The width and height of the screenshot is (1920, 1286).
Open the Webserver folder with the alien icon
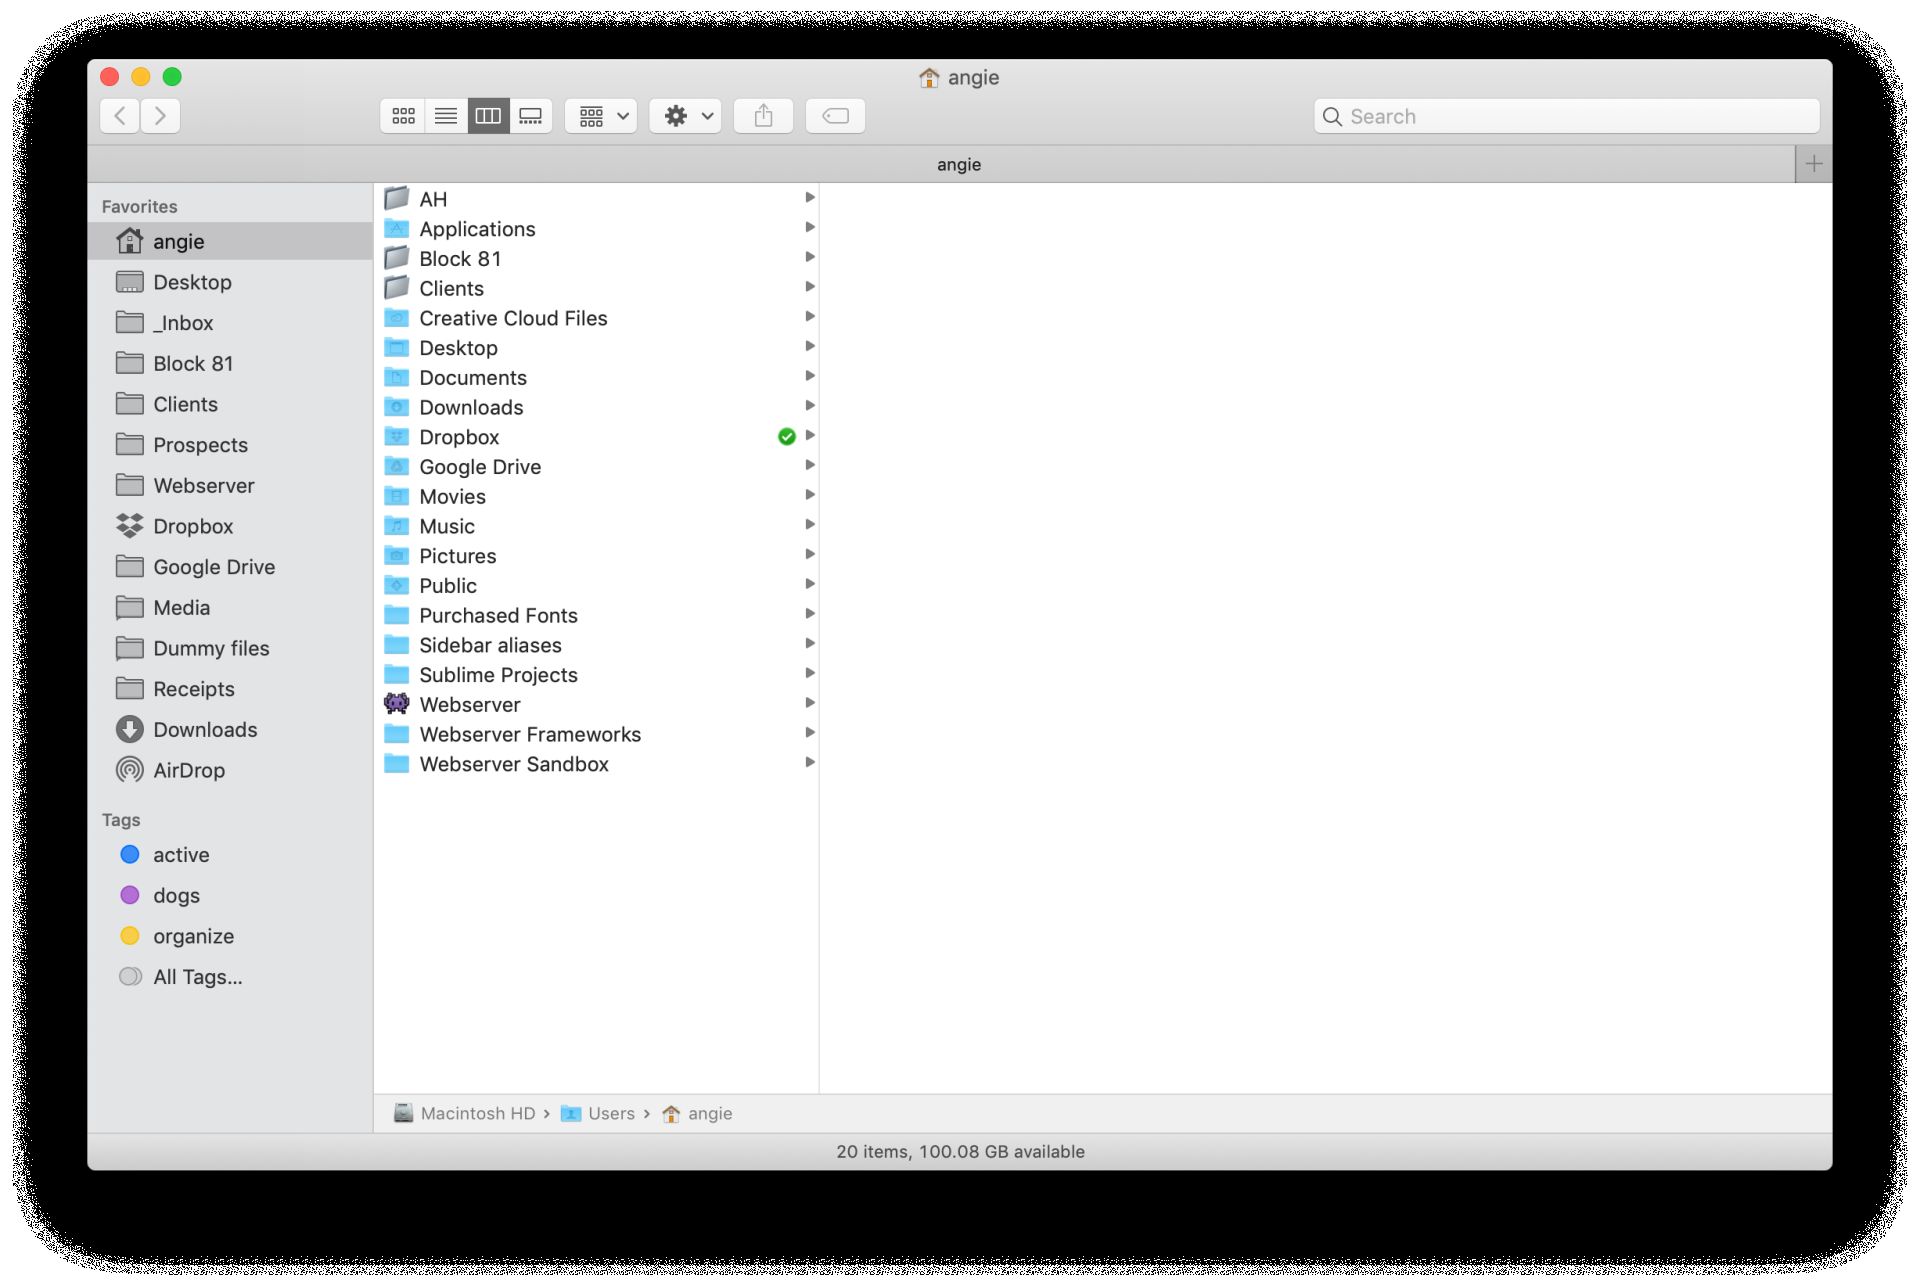(x=469, y=704)
